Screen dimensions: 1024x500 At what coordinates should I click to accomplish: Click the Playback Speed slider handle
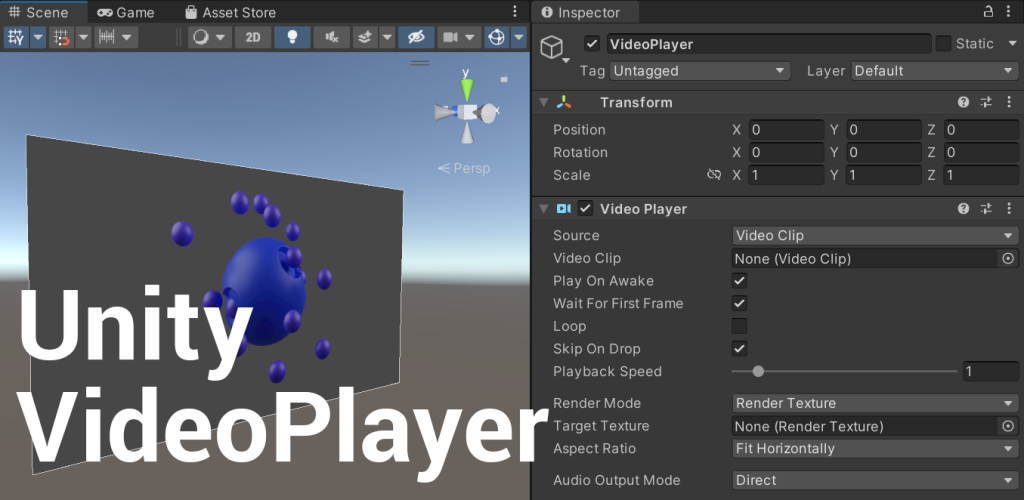(x=758, y=371)
